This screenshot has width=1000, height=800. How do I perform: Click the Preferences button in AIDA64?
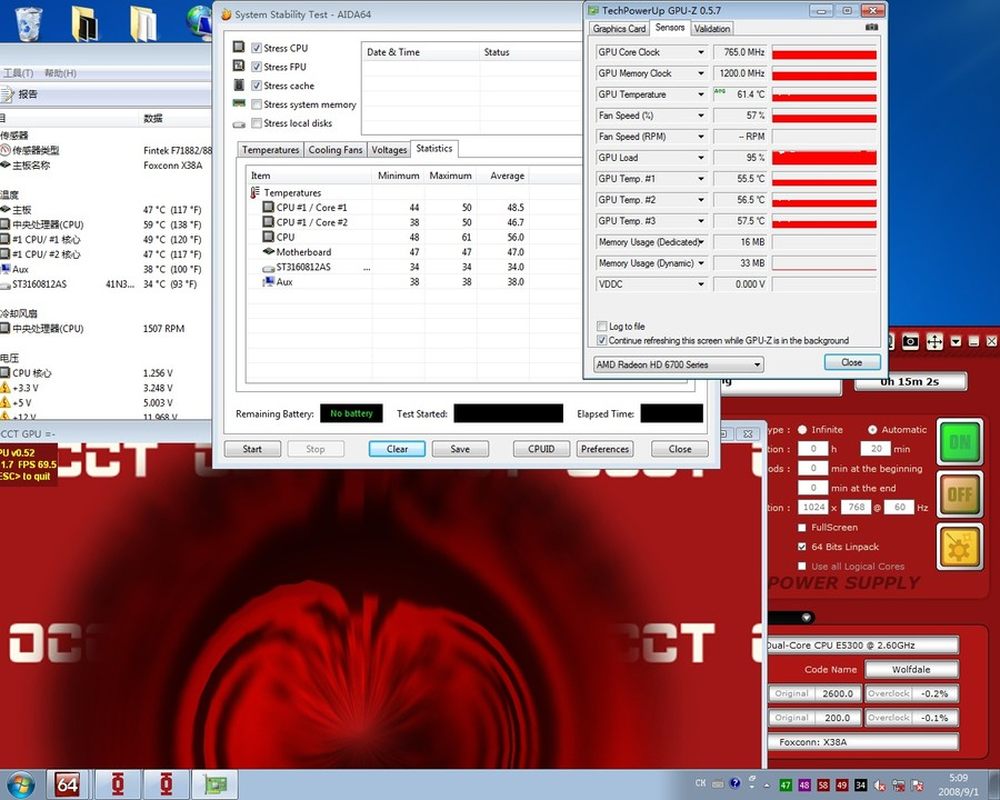pos(605,449)
